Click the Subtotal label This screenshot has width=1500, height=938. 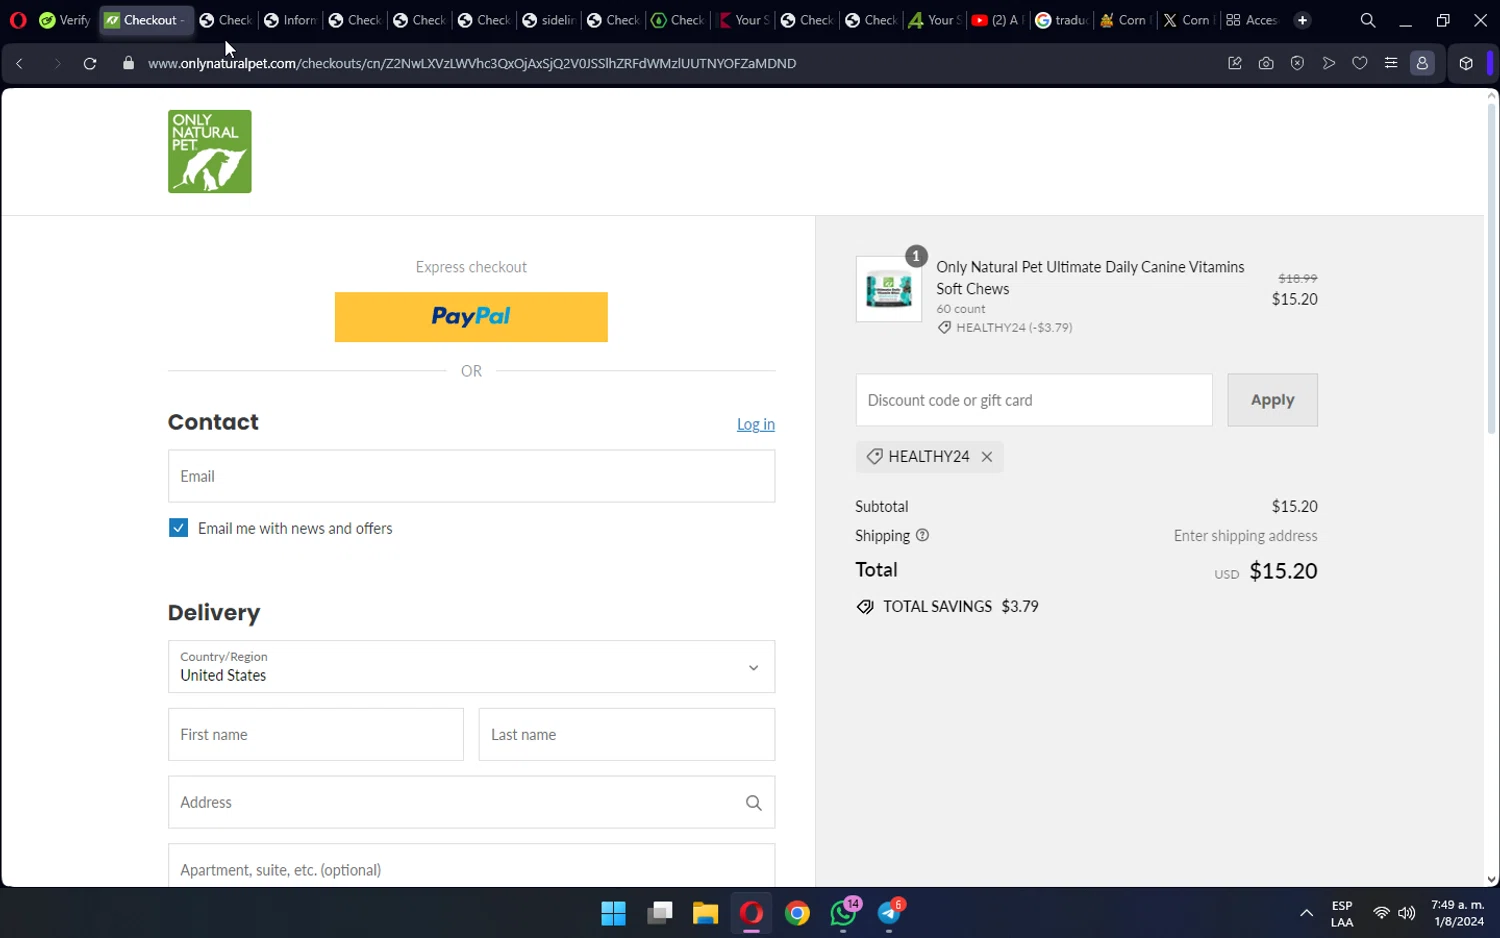pyautogui.click(x=882, y=507)
